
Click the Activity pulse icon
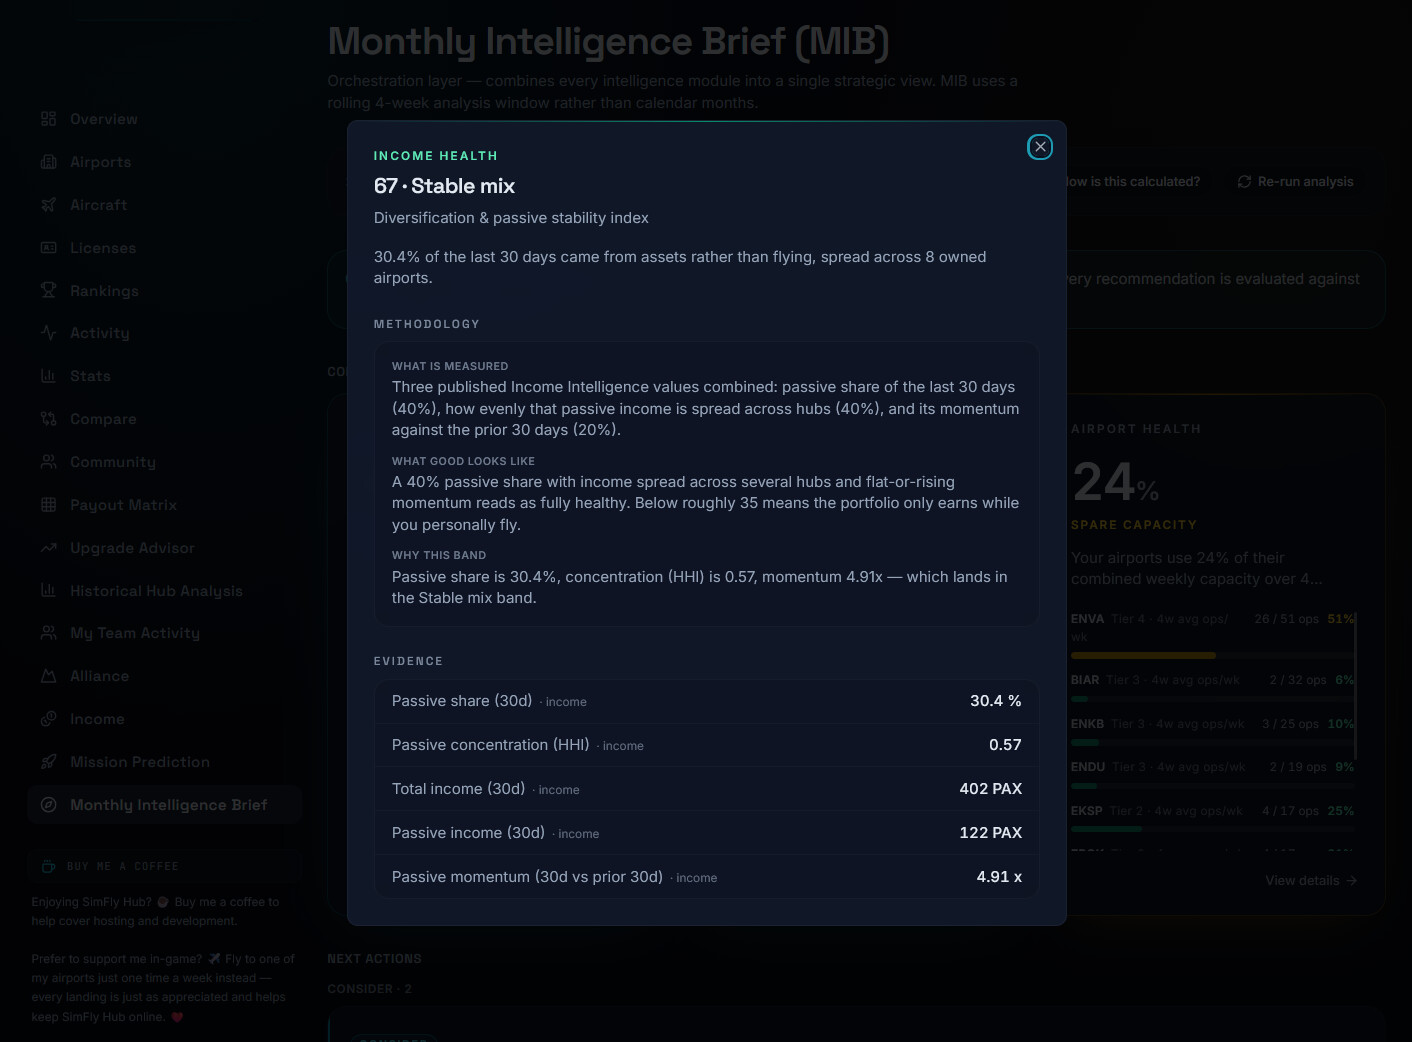click(48, 333)
